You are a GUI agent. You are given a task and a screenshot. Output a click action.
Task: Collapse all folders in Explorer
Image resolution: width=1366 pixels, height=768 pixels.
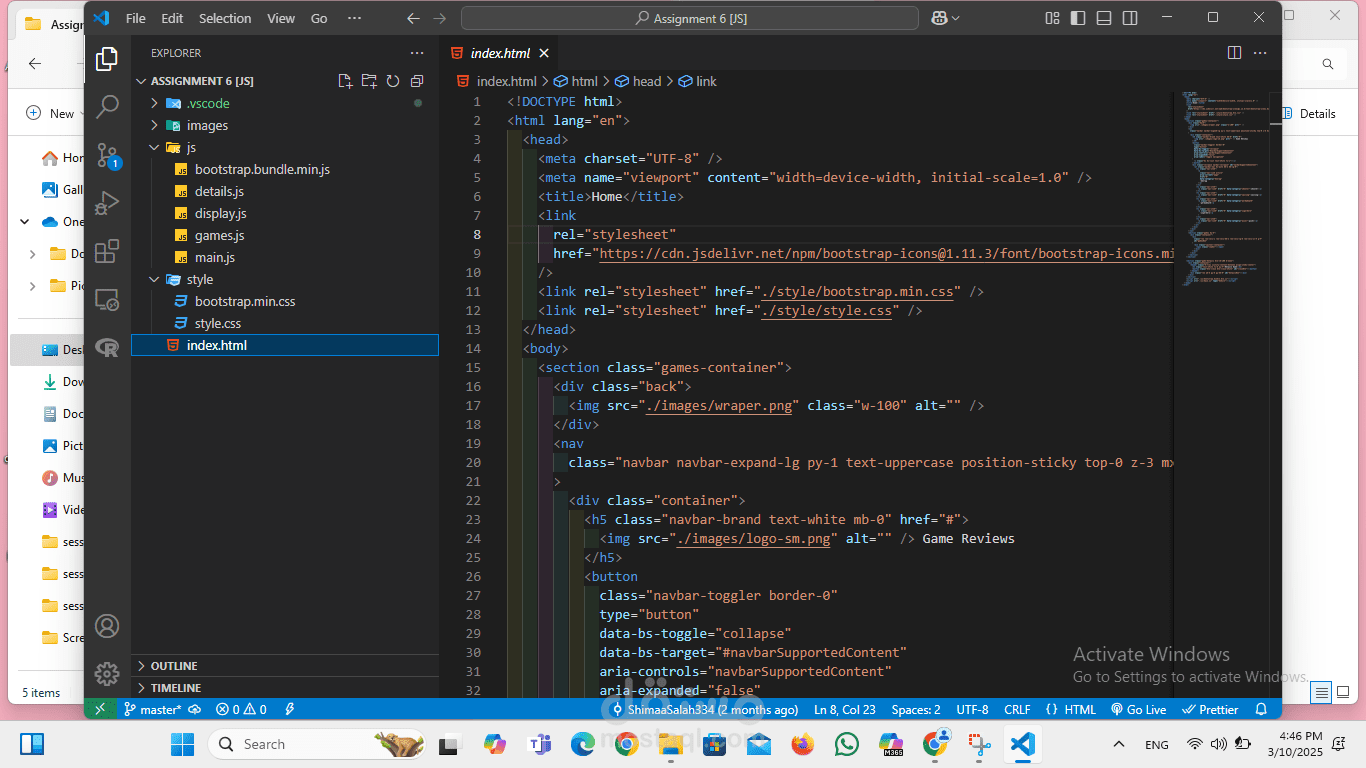click(x=417, y=81)
